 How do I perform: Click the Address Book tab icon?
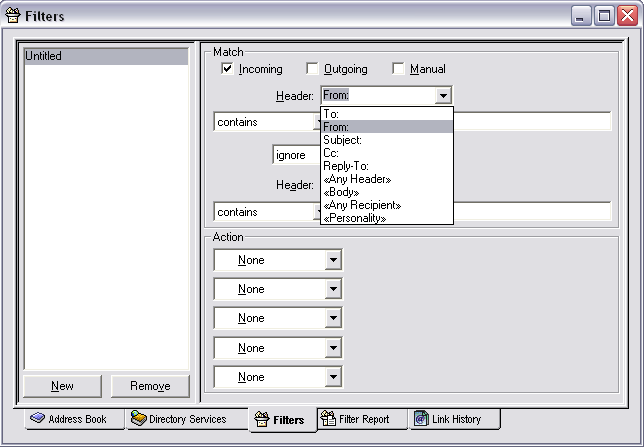(x=37, y=419)
